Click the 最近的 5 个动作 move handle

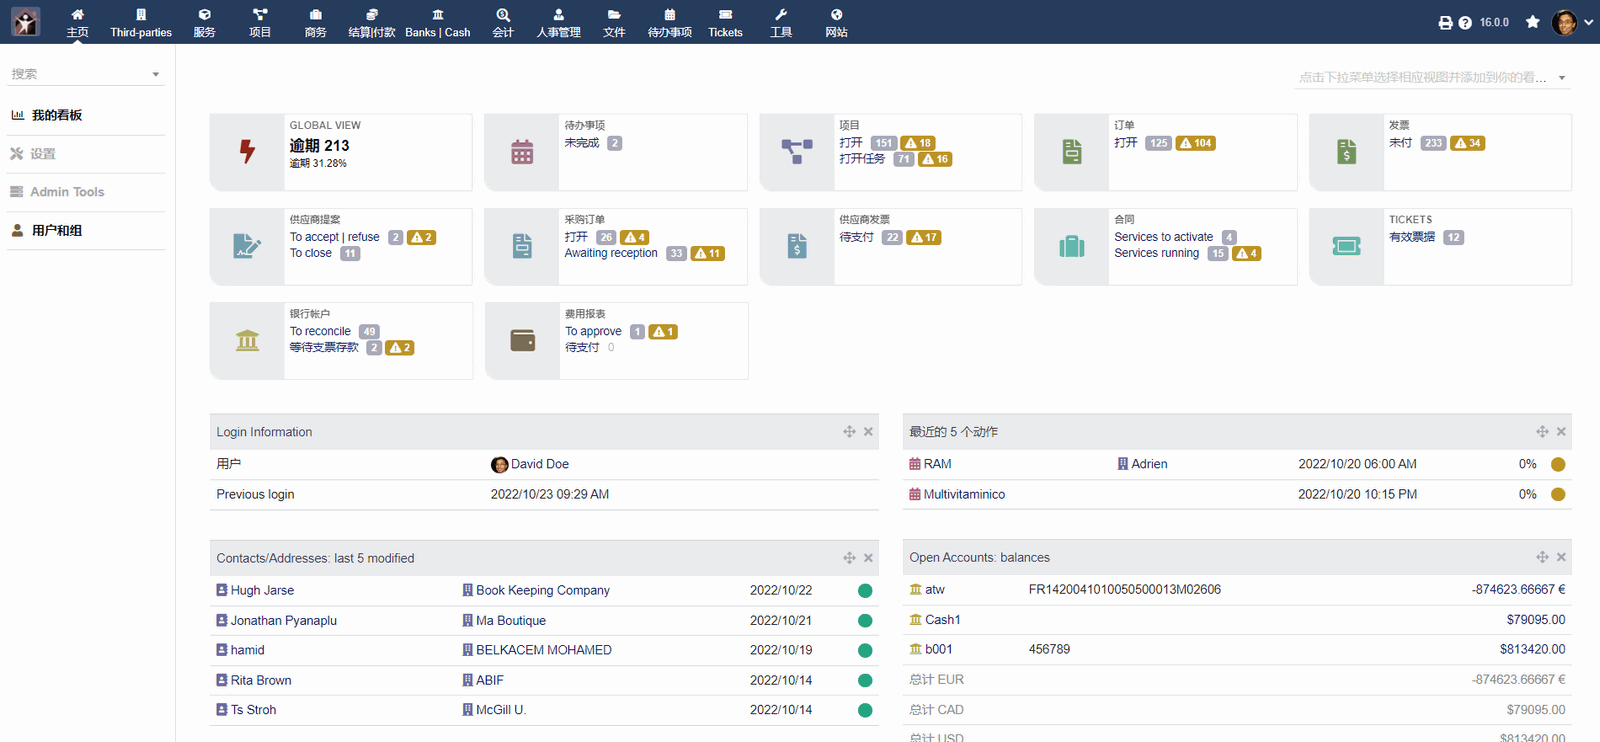pyautogui.click(x=1542, y=432)
